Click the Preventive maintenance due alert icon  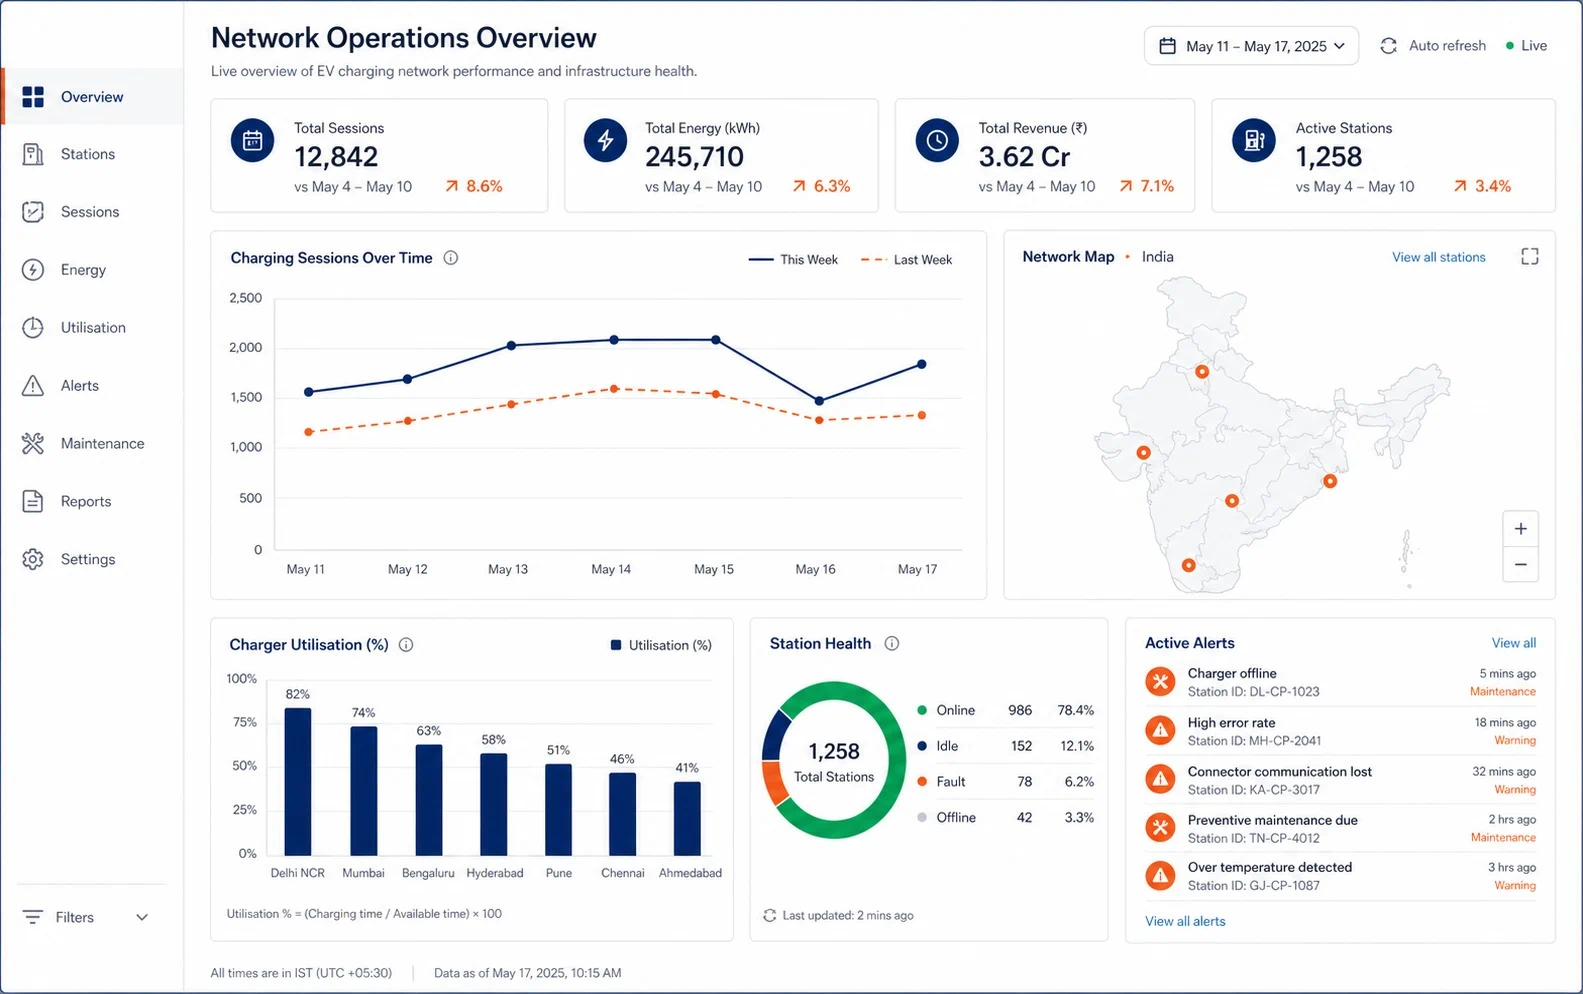1160,828
